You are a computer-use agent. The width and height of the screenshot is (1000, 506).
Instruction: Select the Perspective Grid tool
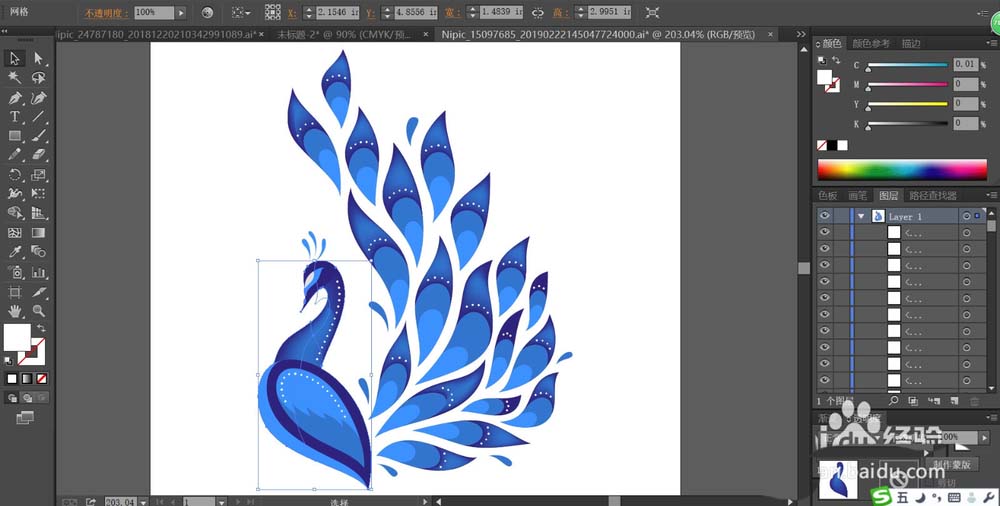click(39, 213)
